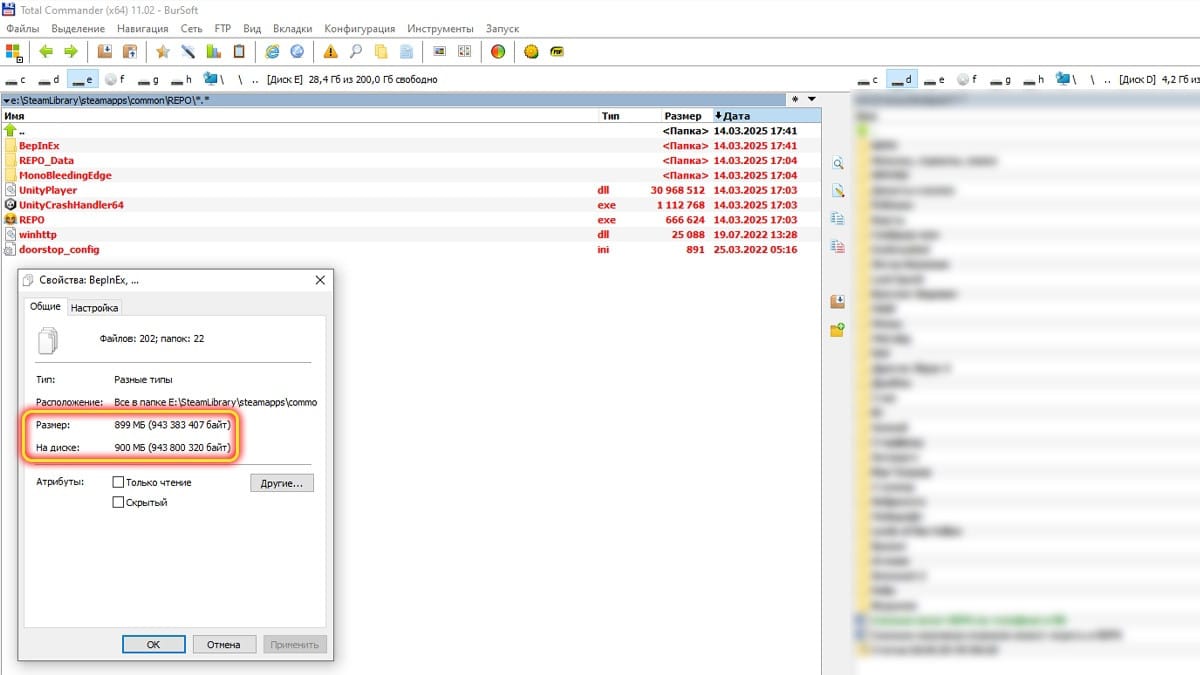Click the view file icon in middle bar
The image size is (1200, 675).
click(x=838, y=163)
